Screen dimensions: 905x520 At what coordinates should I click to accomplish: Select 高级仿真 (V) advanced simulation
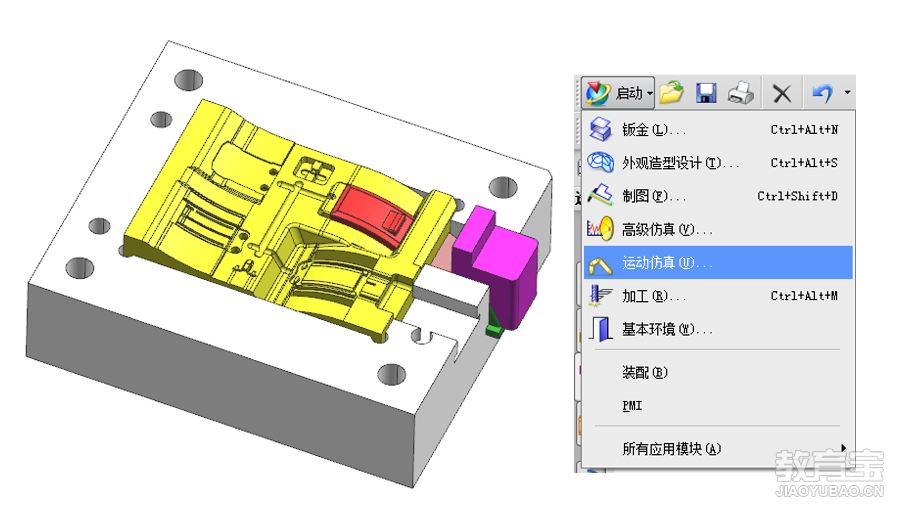(x=718, y=230)
